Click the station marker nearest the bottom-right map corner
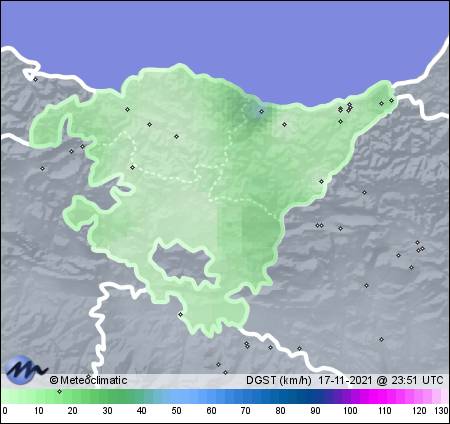Screen dimensions: 450x424 tap(381, 339)
